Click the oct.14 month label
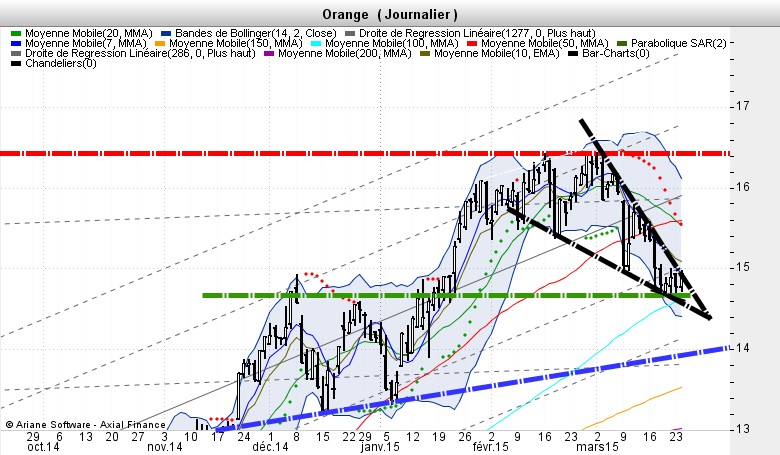780x455 pixels. click(x=43, y=447)
